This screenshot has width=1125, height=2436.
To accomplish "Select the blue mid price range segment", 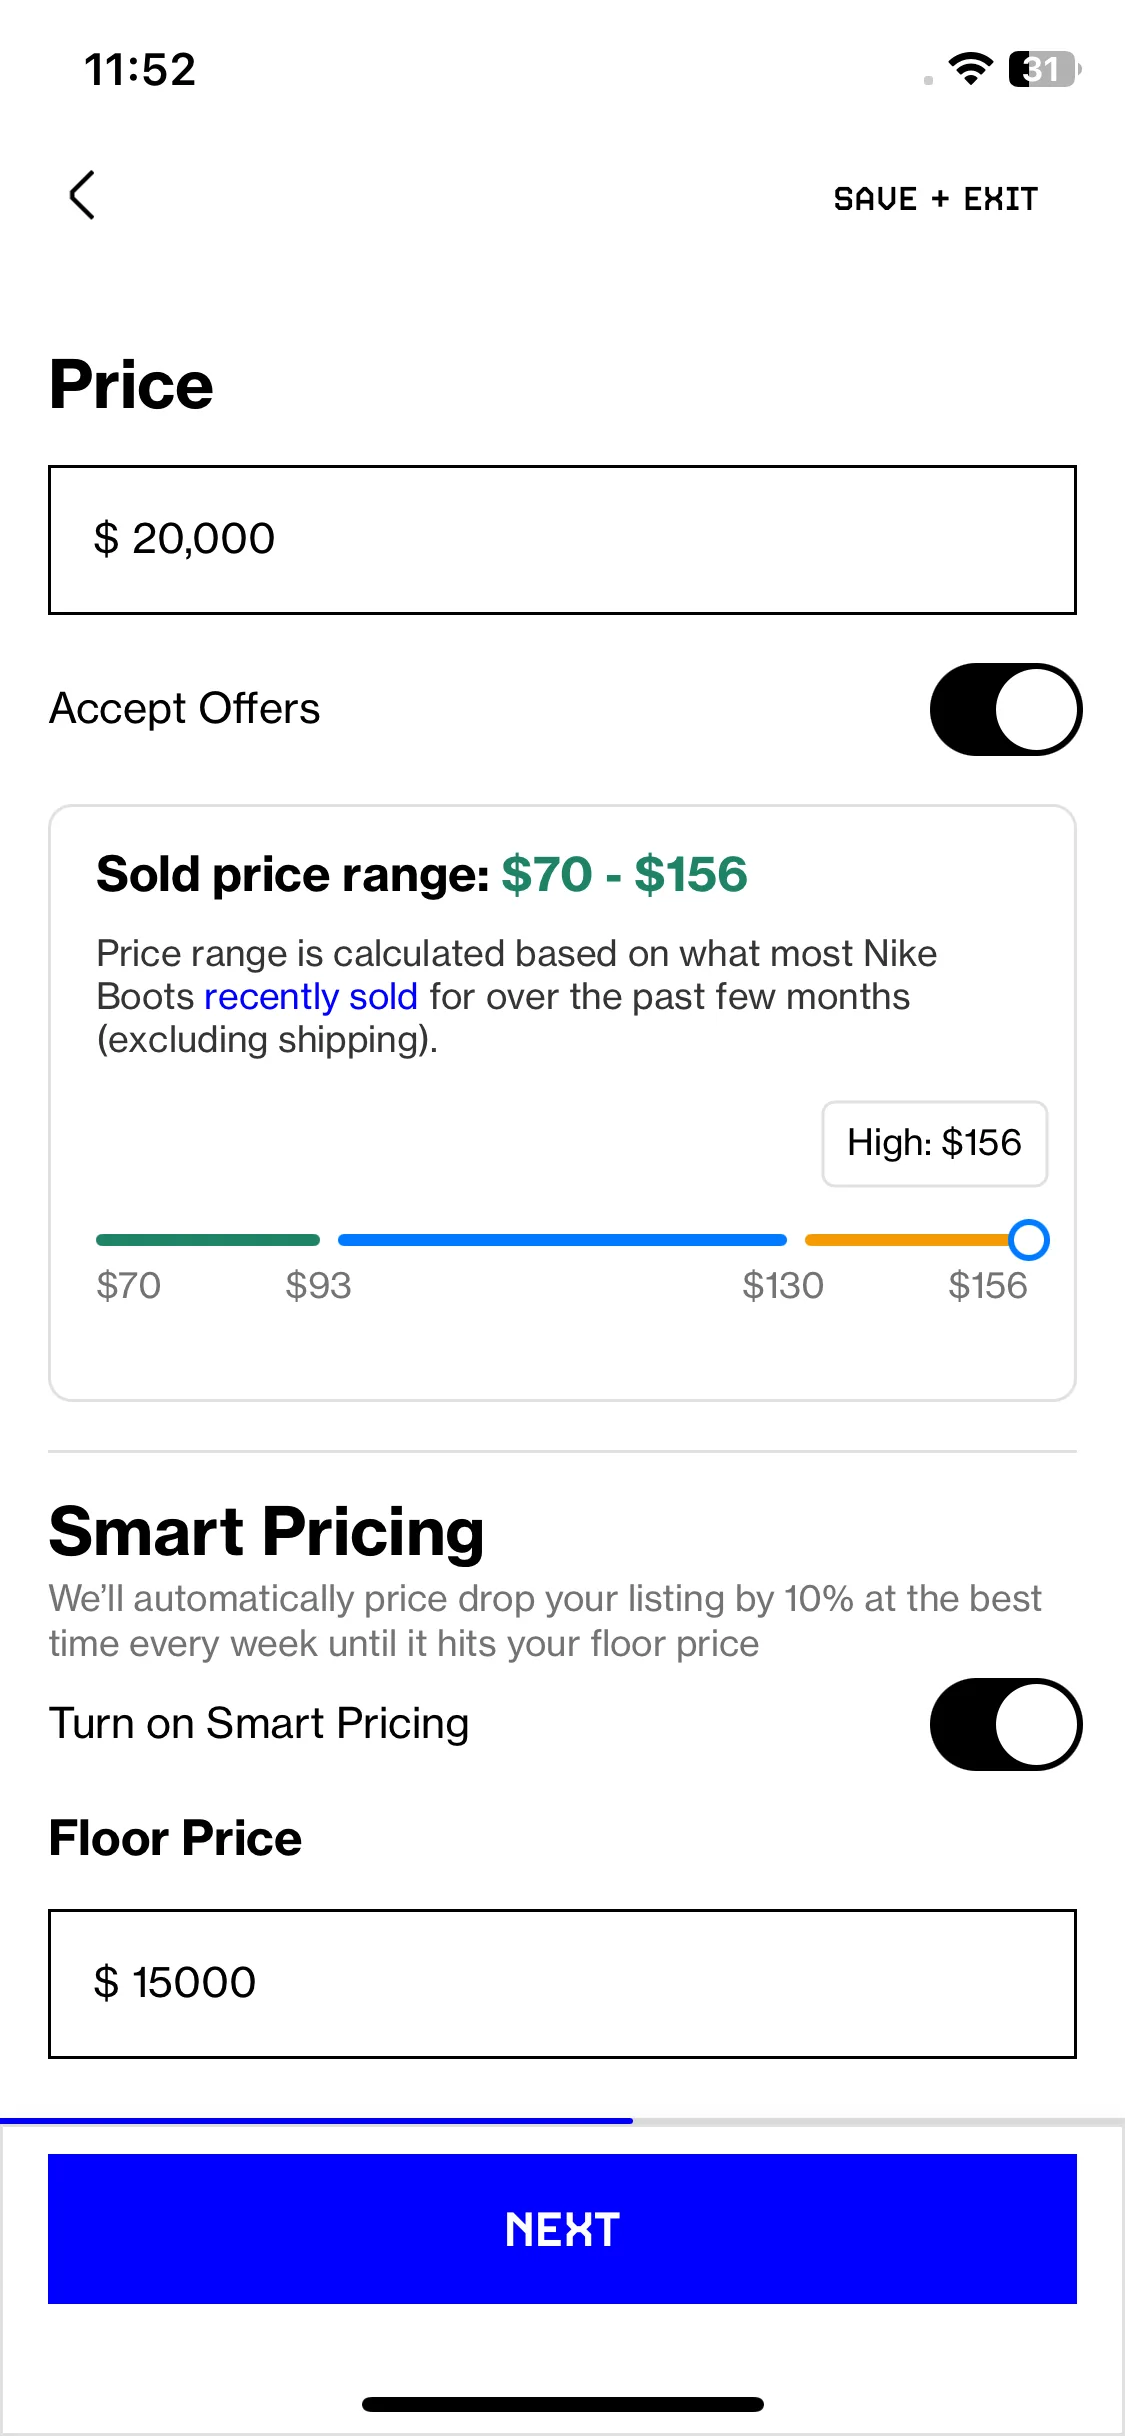I will coord(562,1240).
